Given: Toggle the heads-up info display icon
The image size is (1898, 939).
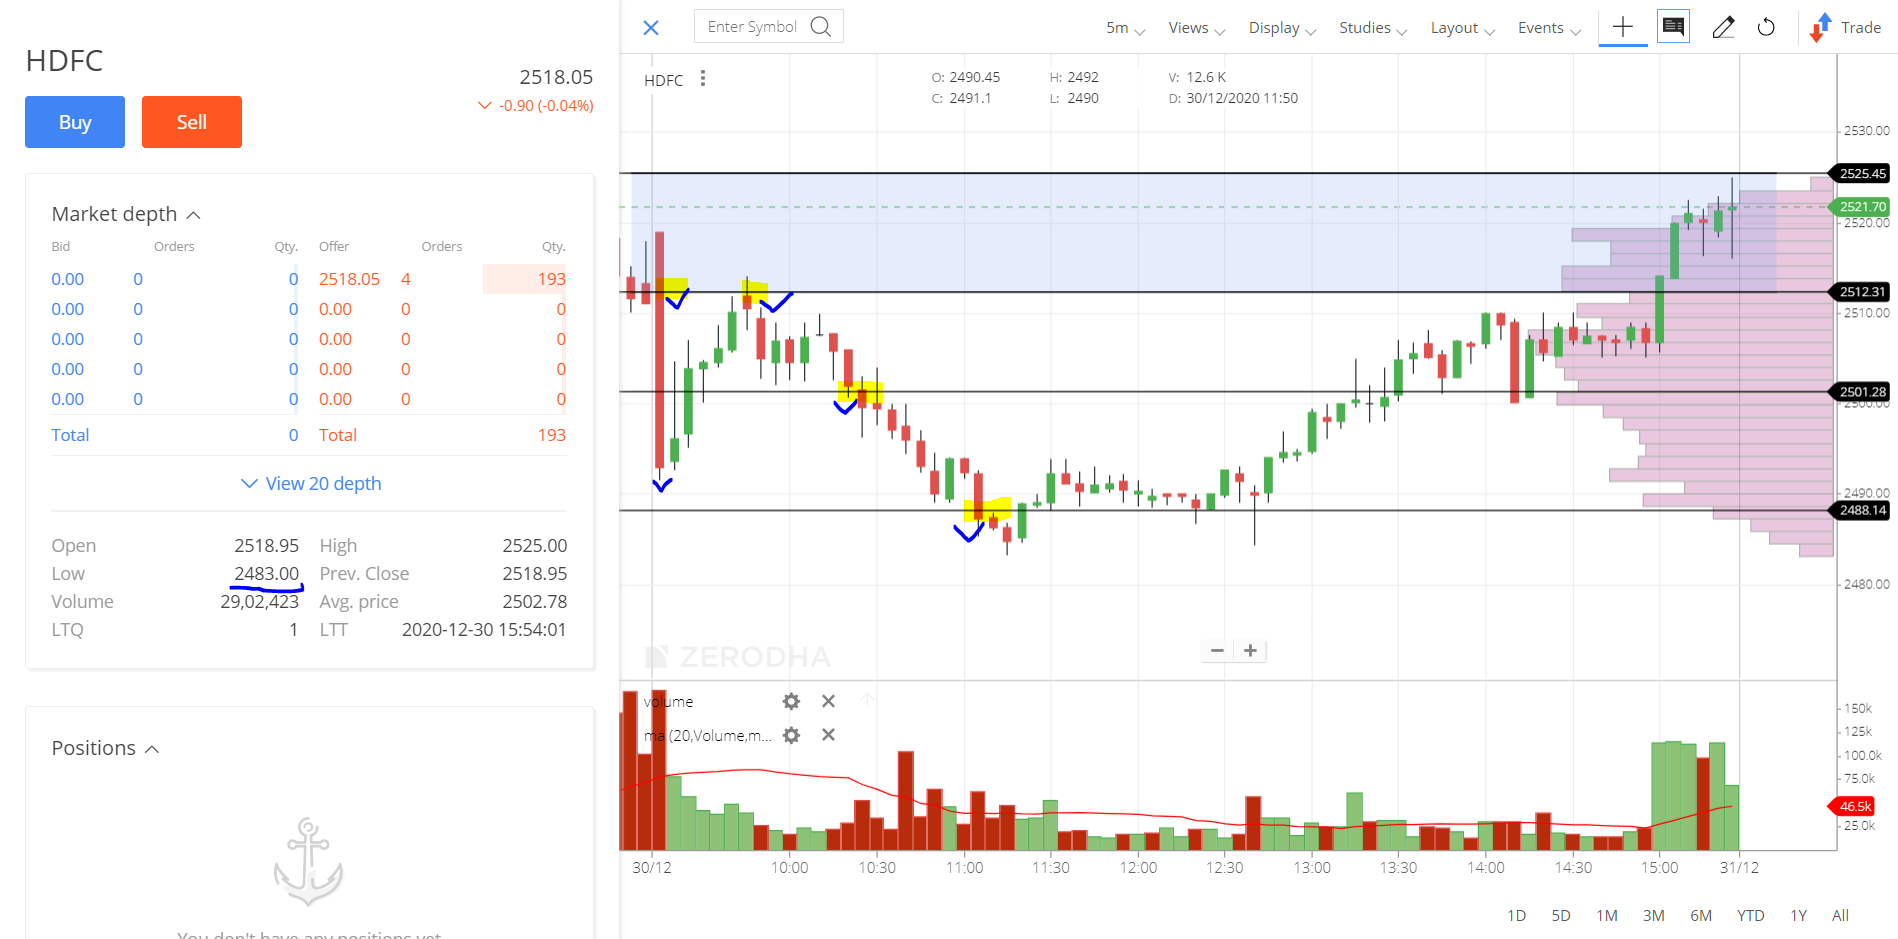Looking at the screenshot, I should point(1673,27).
